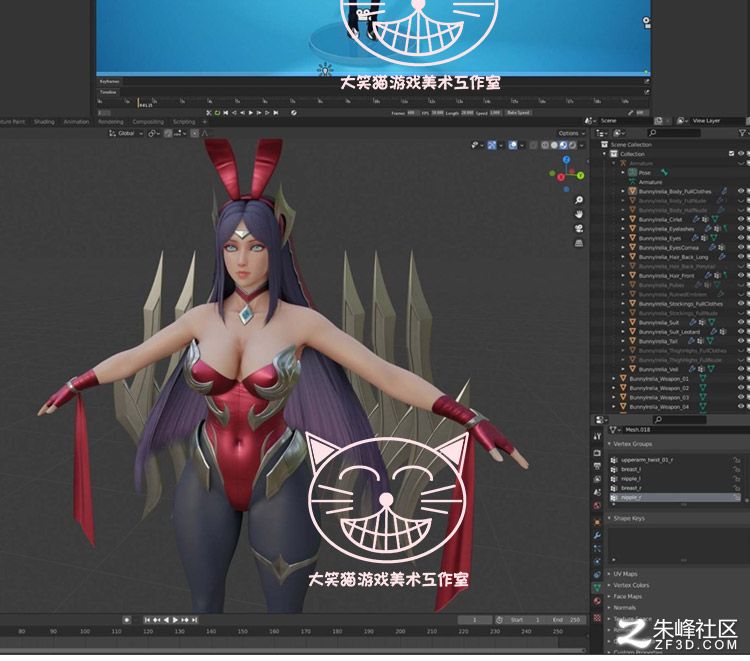Toggle auto keying record button
The height and width of the screenshot is (661, 750).
[127, 620]
